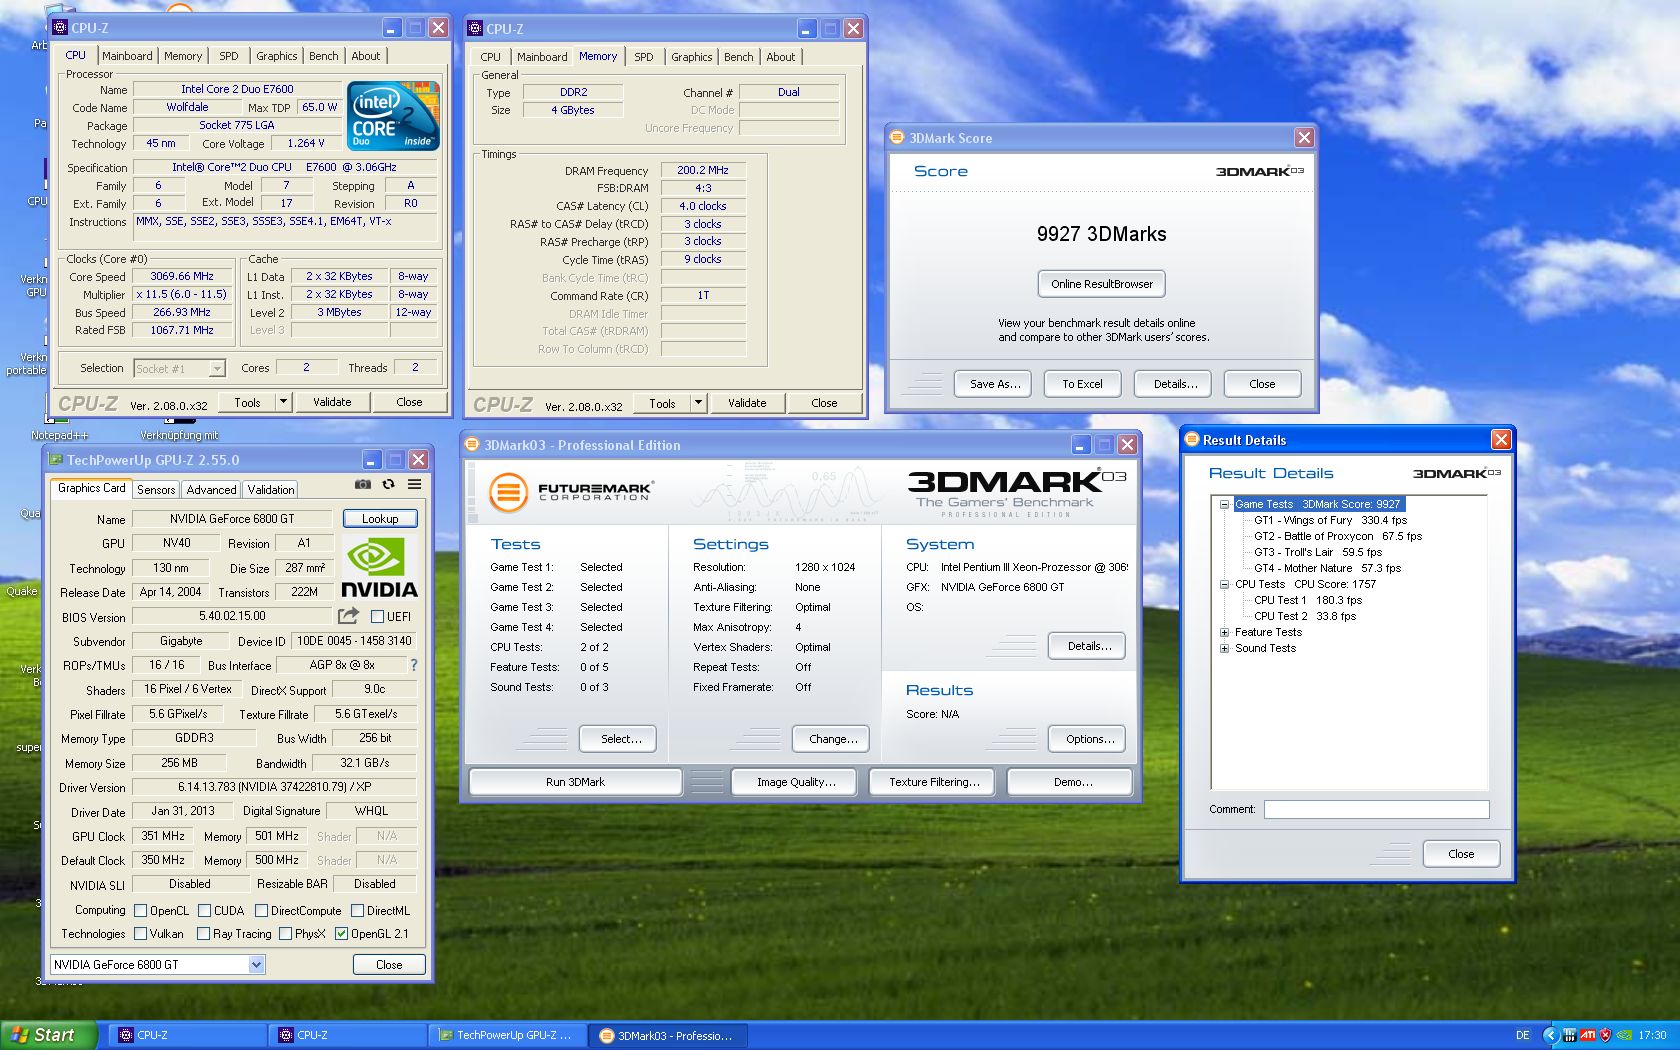
Task: Open Mainboard tab in CPU-Z processor window
Action: (127, 56)
